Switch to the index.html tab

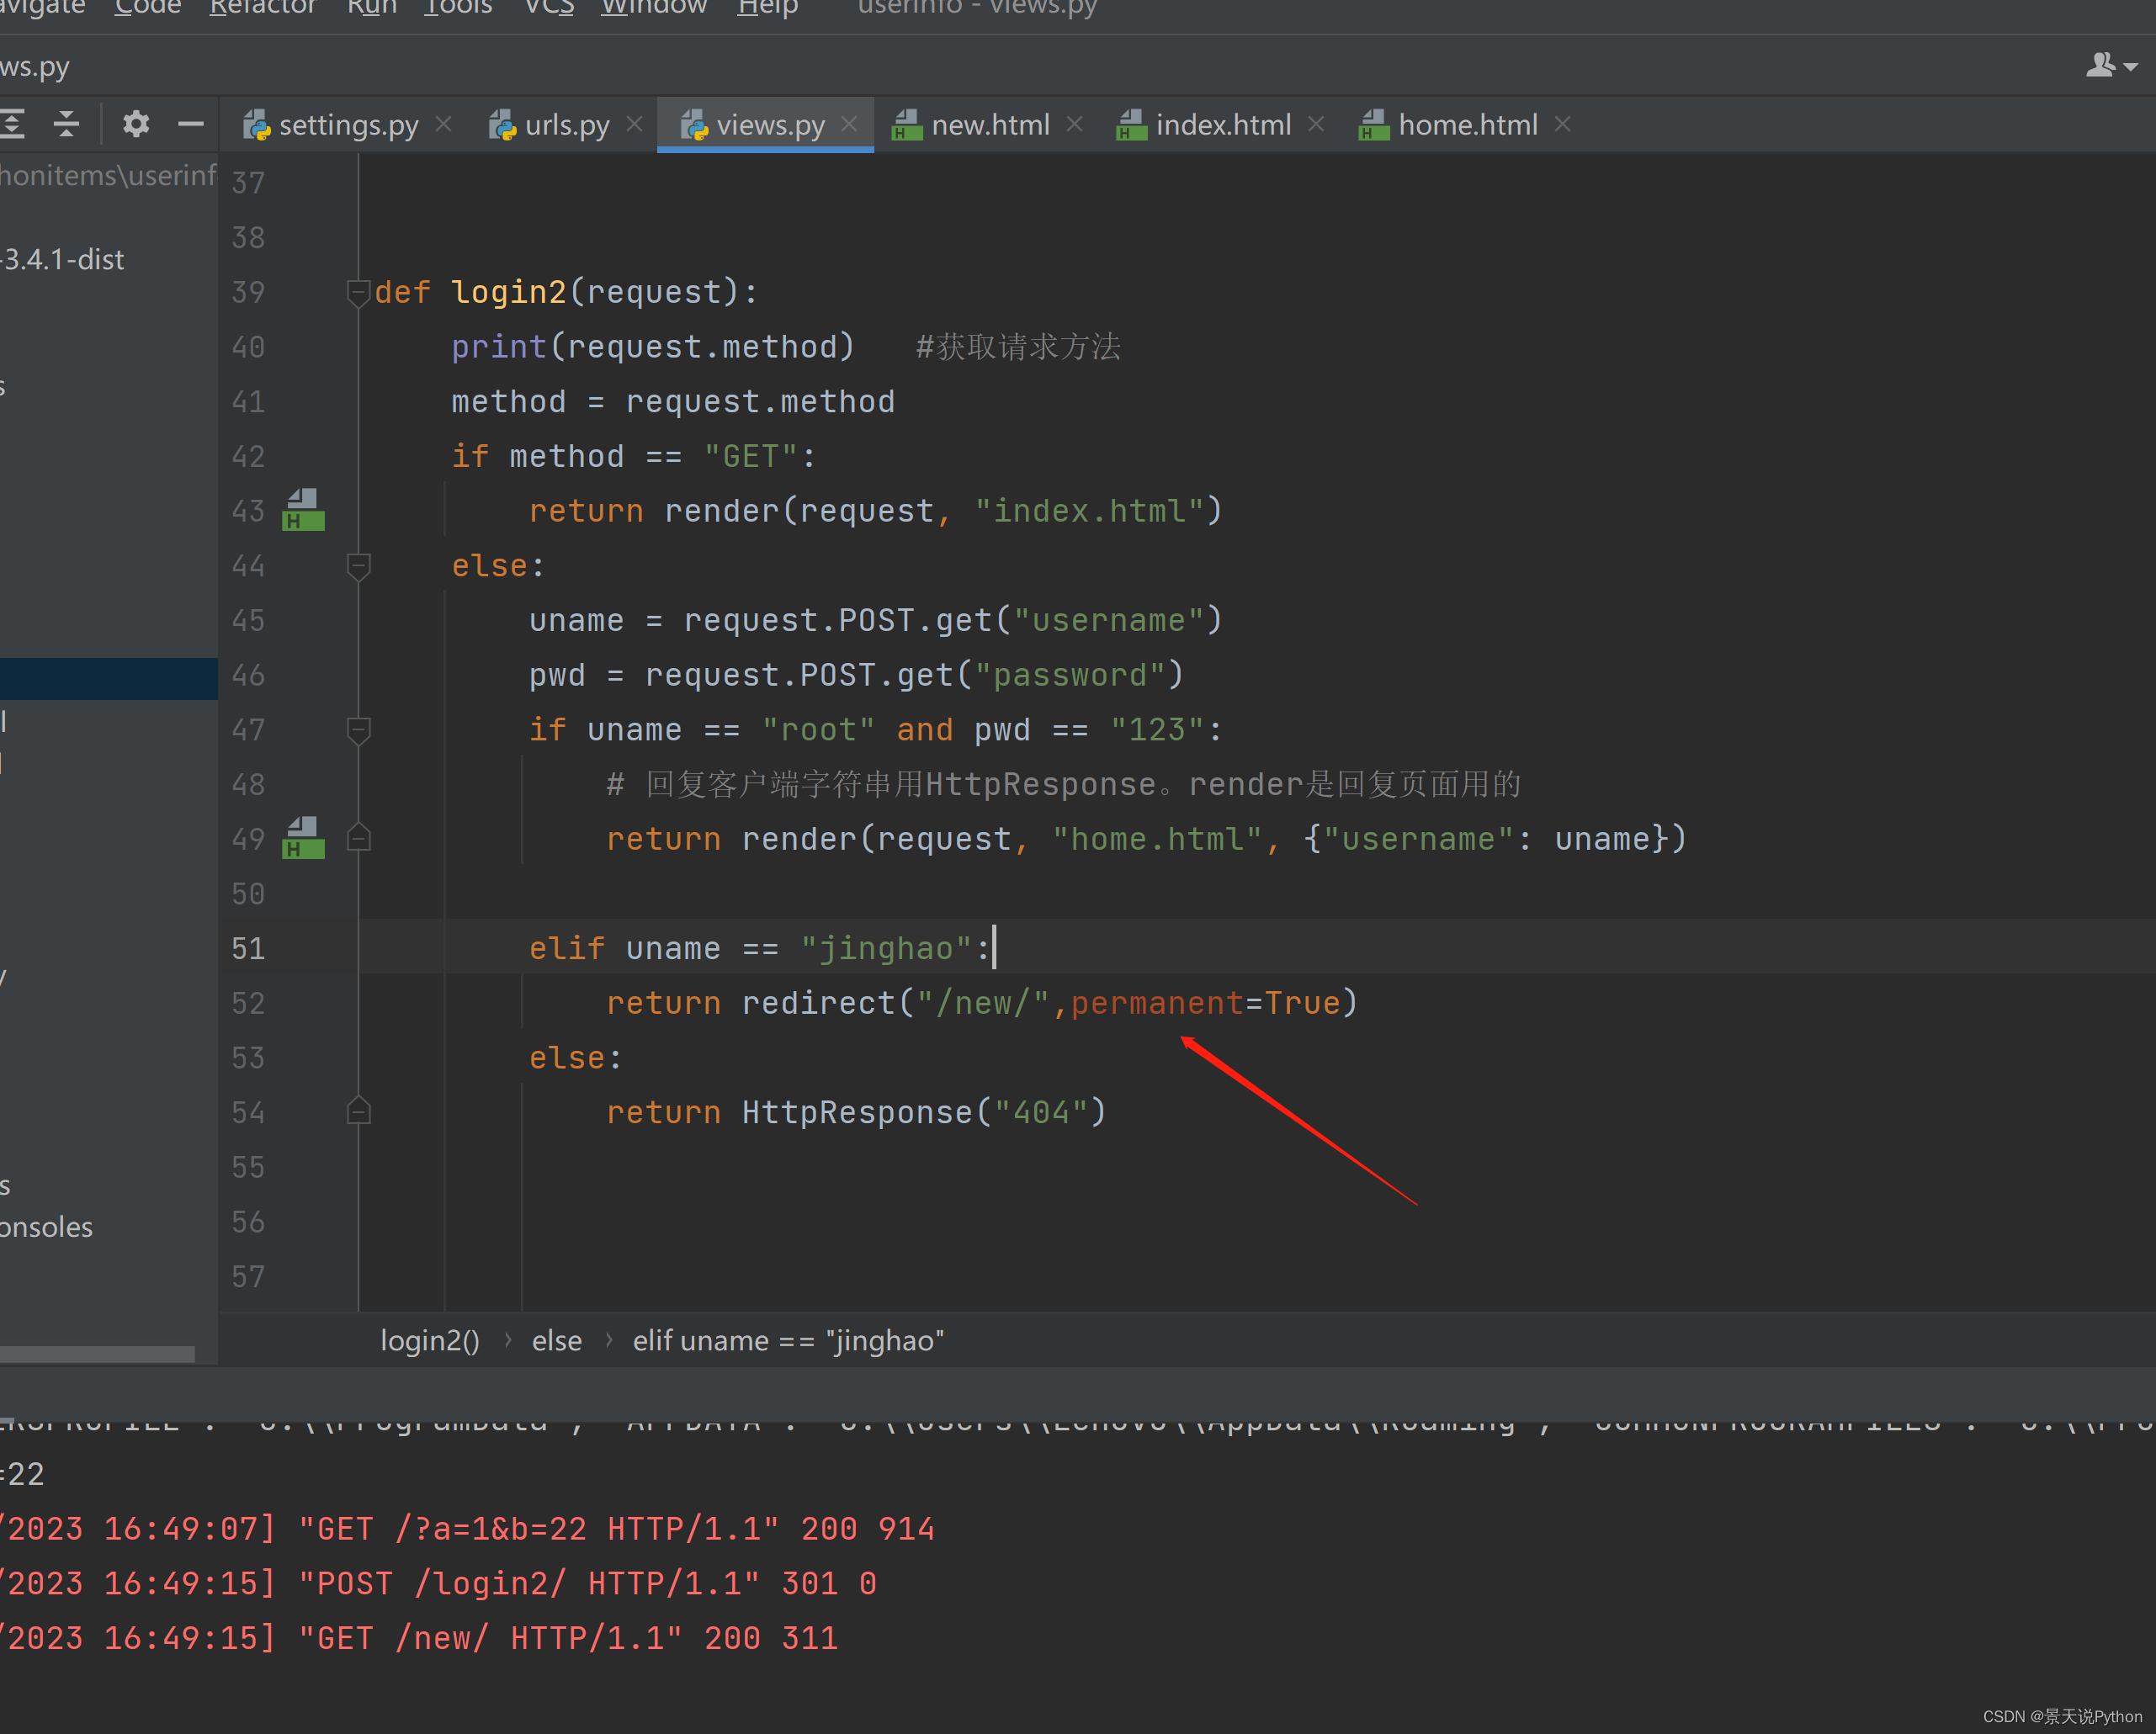click(1223, 125)
